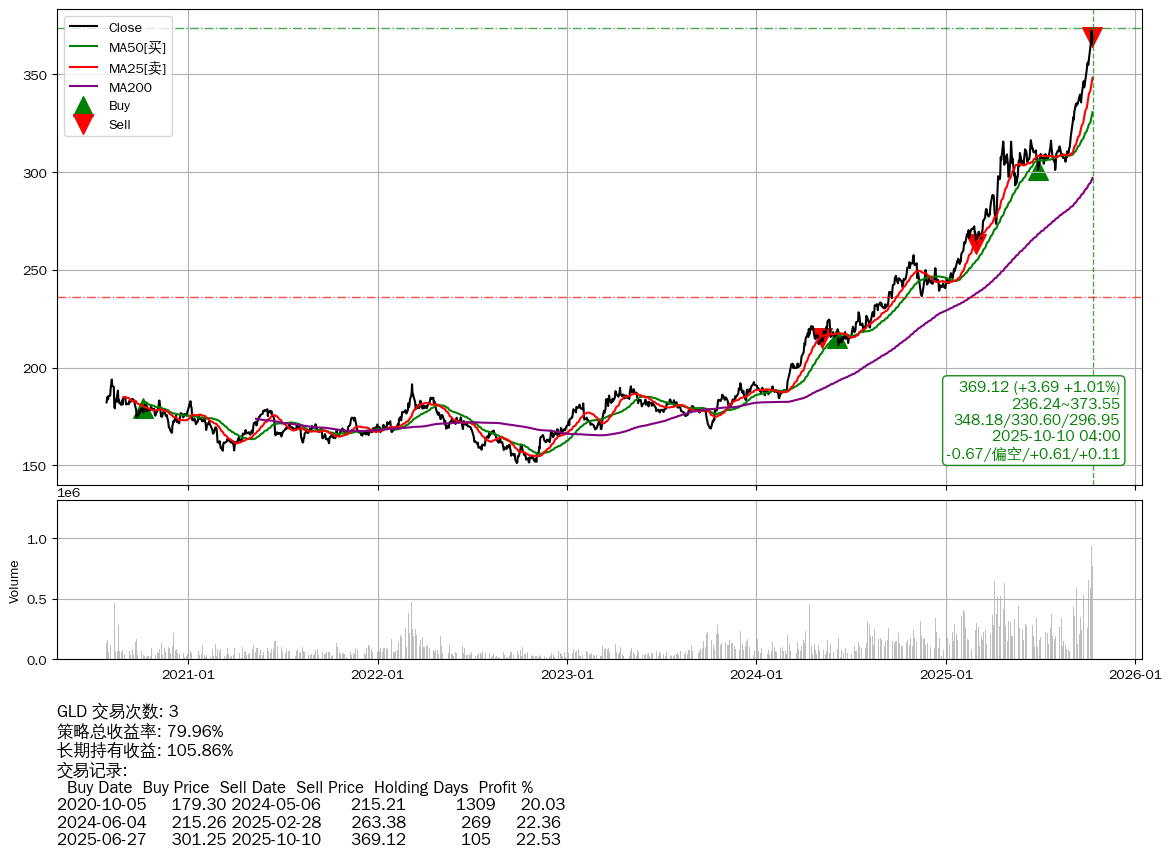1172x857 pixels.
Task: Click the red sell marker from early 2025
Action: coord(976,243)
